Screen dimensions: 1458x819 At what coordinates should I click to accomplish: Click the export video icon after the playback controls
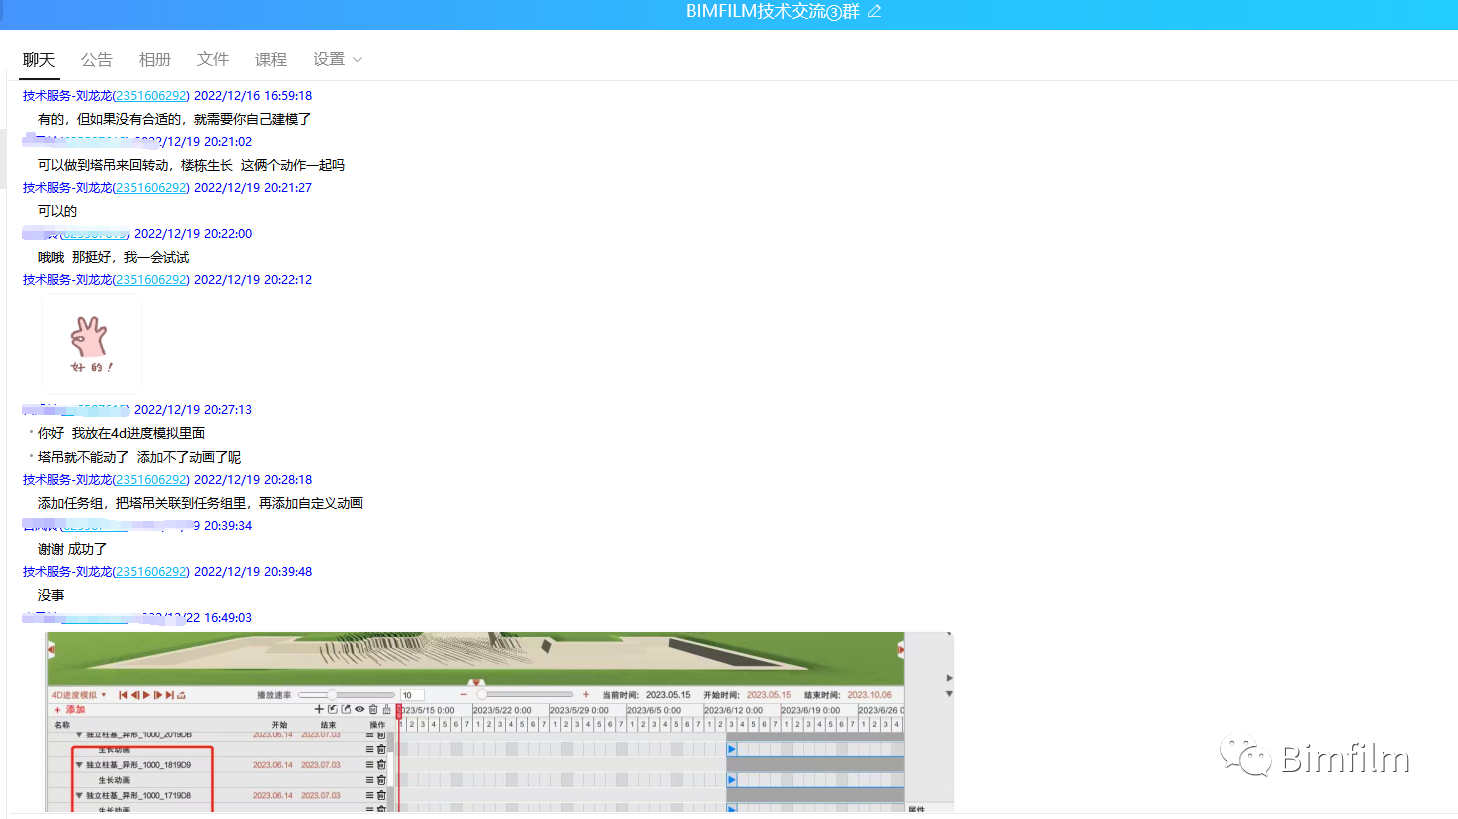(181, 695)
